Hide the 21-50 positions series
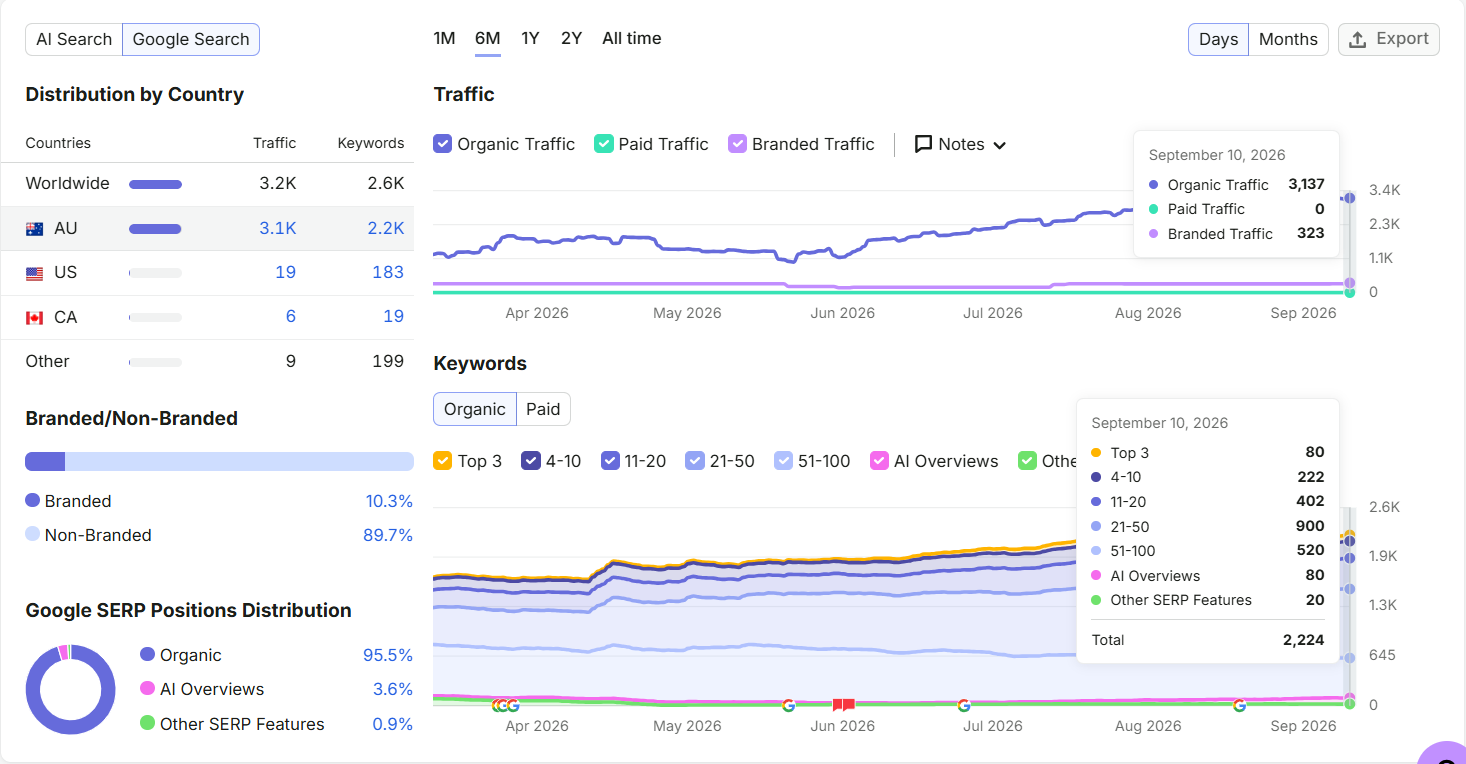Image resolution: width=1466 pixels, height=764 pixels. coord(695,461)
